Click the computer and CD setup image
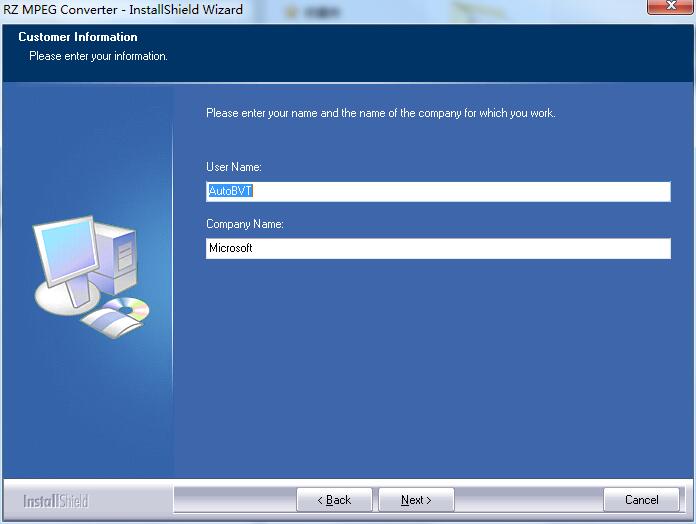The height and width of the screenshot is (524, 696). [91, 277]
